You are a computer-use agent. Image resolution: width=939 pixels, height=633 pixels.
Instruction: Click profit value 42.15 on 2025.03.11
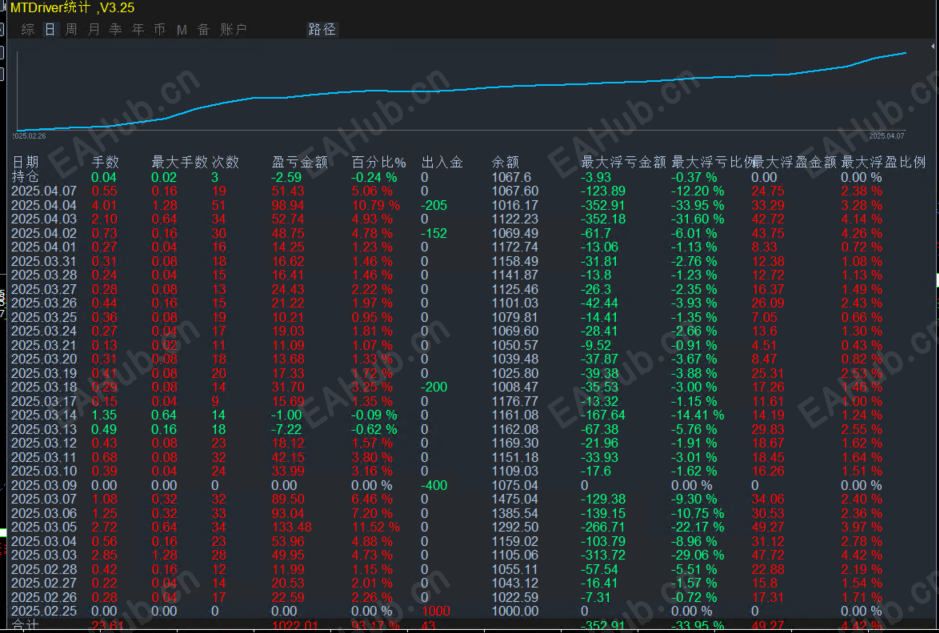click(x=288, y=457)
